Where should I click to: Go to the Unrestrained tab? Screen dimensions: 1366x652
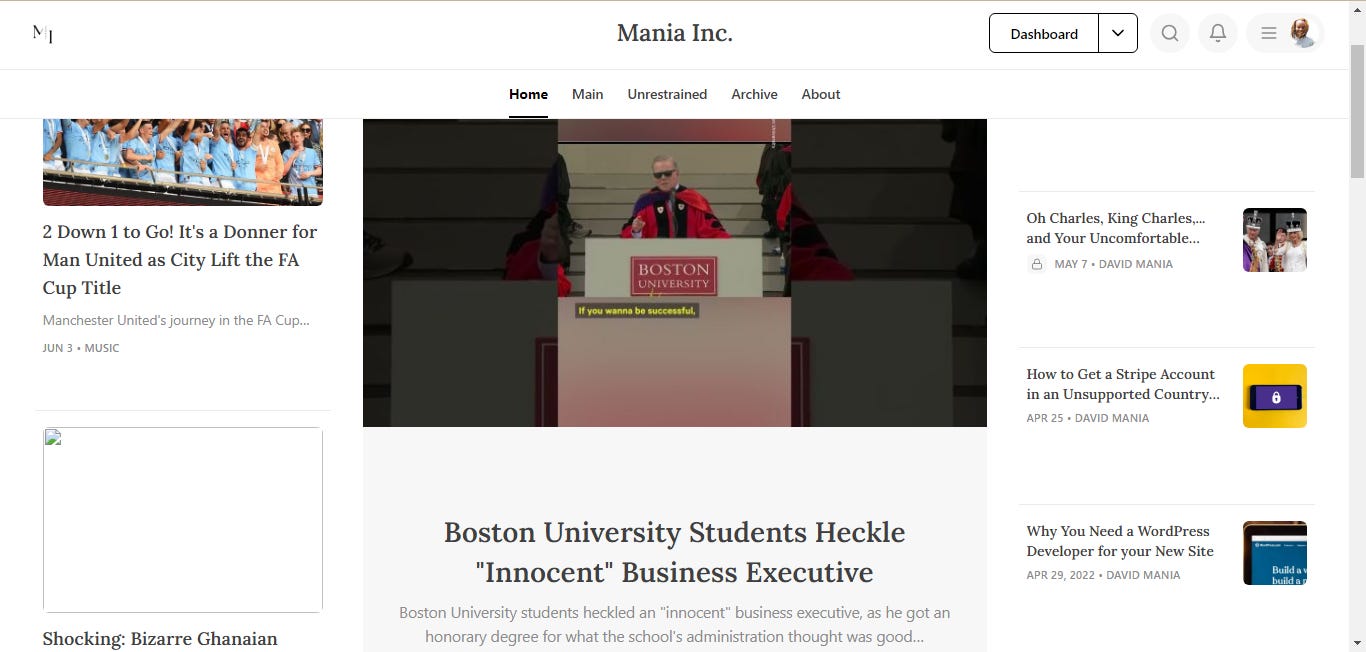pos(667,94)
